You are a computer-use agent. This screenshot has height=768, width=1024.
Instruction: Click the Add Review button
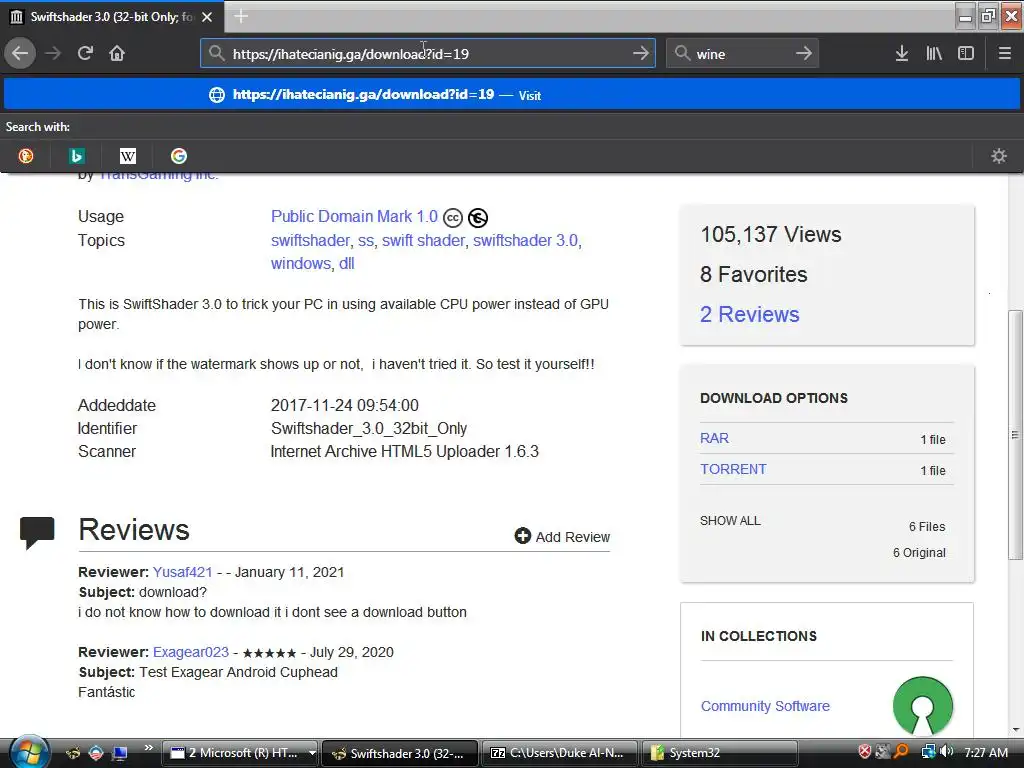562,536
